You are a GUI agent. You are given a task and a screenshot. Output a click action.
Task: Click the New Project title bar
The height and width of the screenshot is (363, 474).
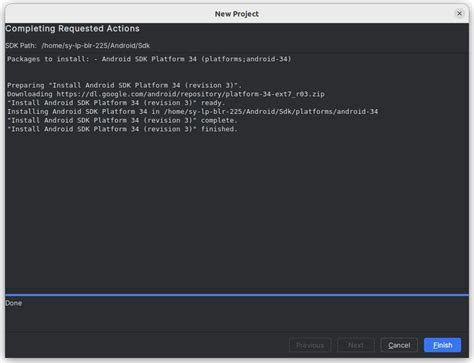(237, 14)
